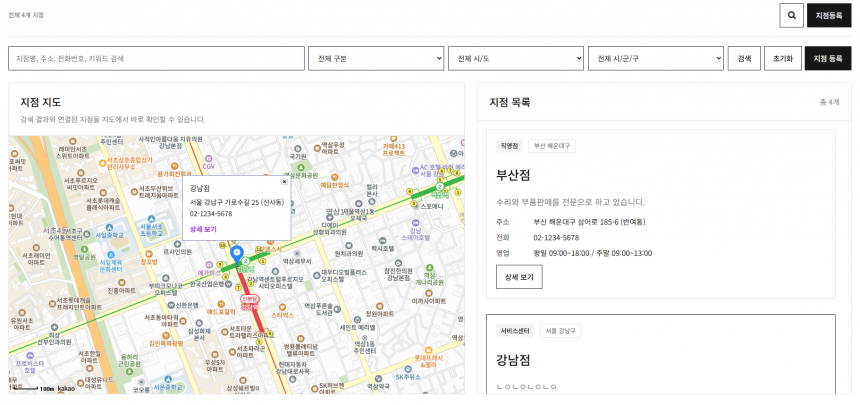Image resolution: width=860 pixels, height=405 pixels.
Task: Click 전체 4개 지점 text at top
Action: pyautogui.click(x=26, y=15)
